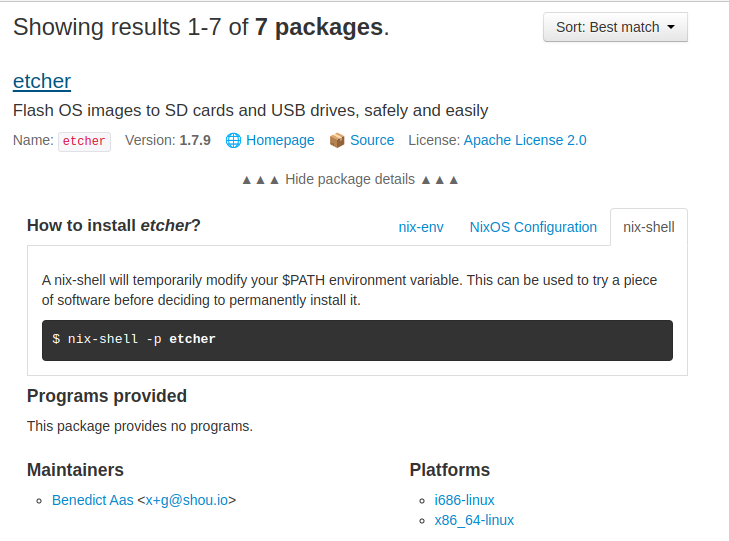Select the x86_64-linux platform link

click(x=474, y=520)
